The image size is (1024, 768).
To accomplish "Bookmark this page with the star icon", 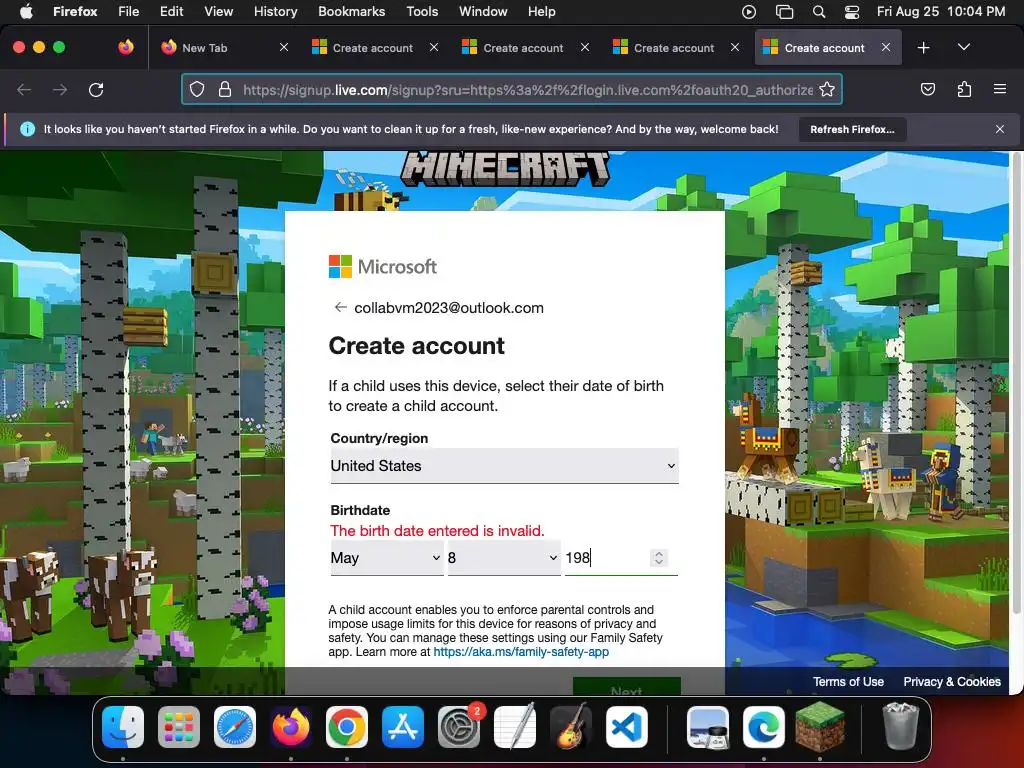I will pyautogui.click(x=827, y=89).
